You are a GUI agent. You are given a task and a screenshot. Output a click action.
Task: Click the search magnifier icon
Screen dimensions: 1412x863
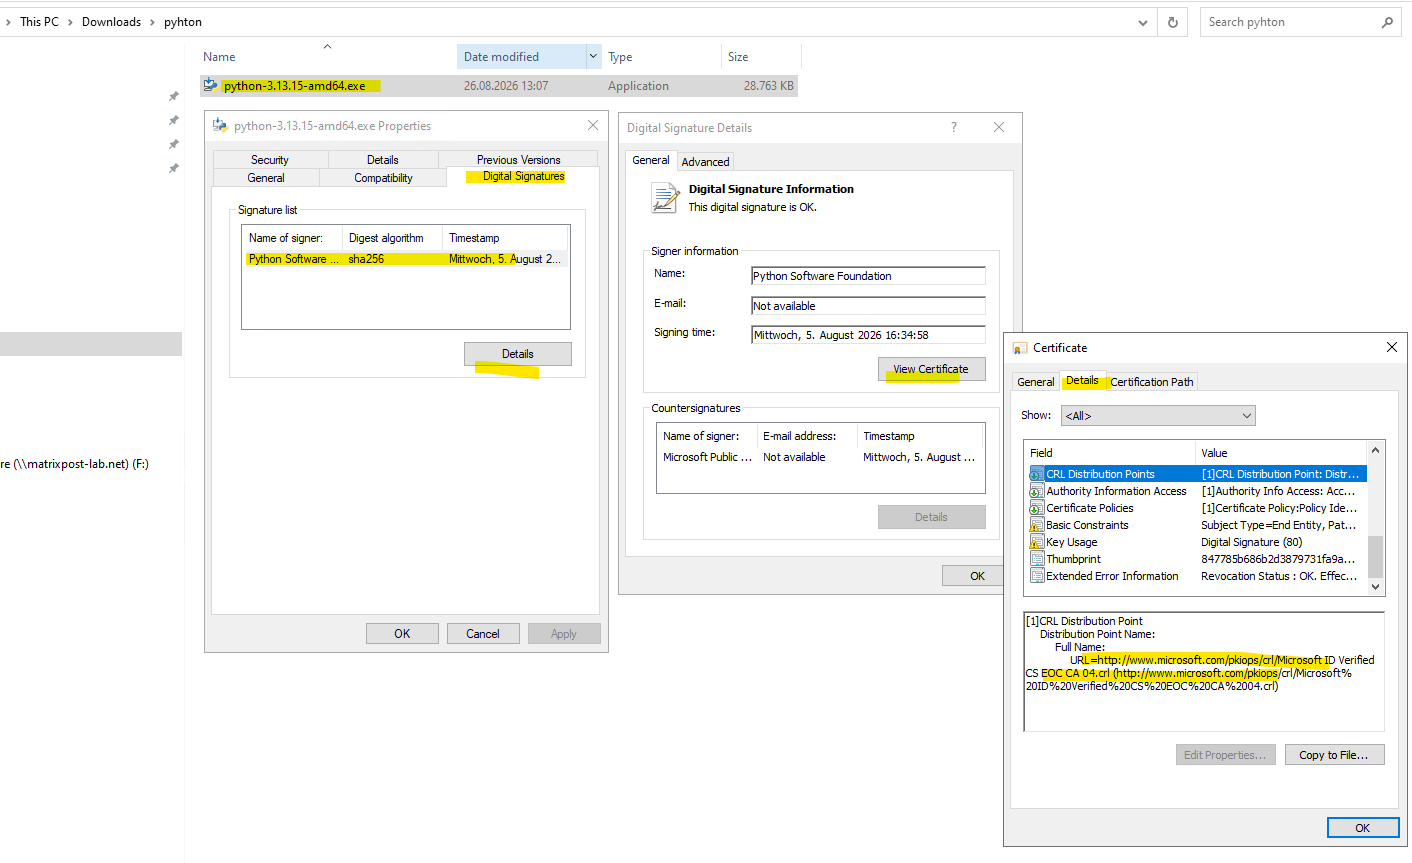1387,22
